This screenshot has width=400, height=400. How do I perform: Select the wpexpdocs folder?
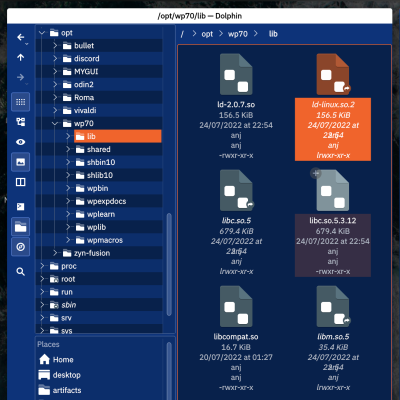click(101, 201)
